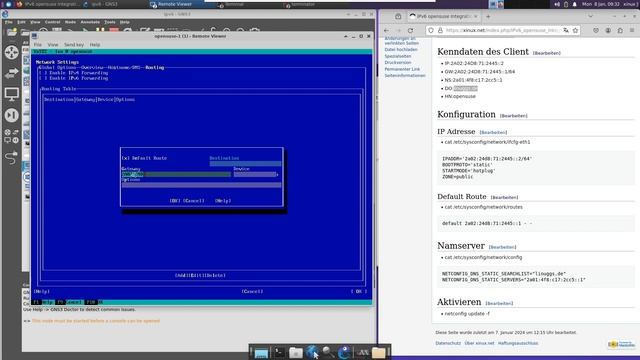The width and height of the screenshot is (640, 360).
Task: Open Datei hochladen sidebar link
Action: pos(401,50)
